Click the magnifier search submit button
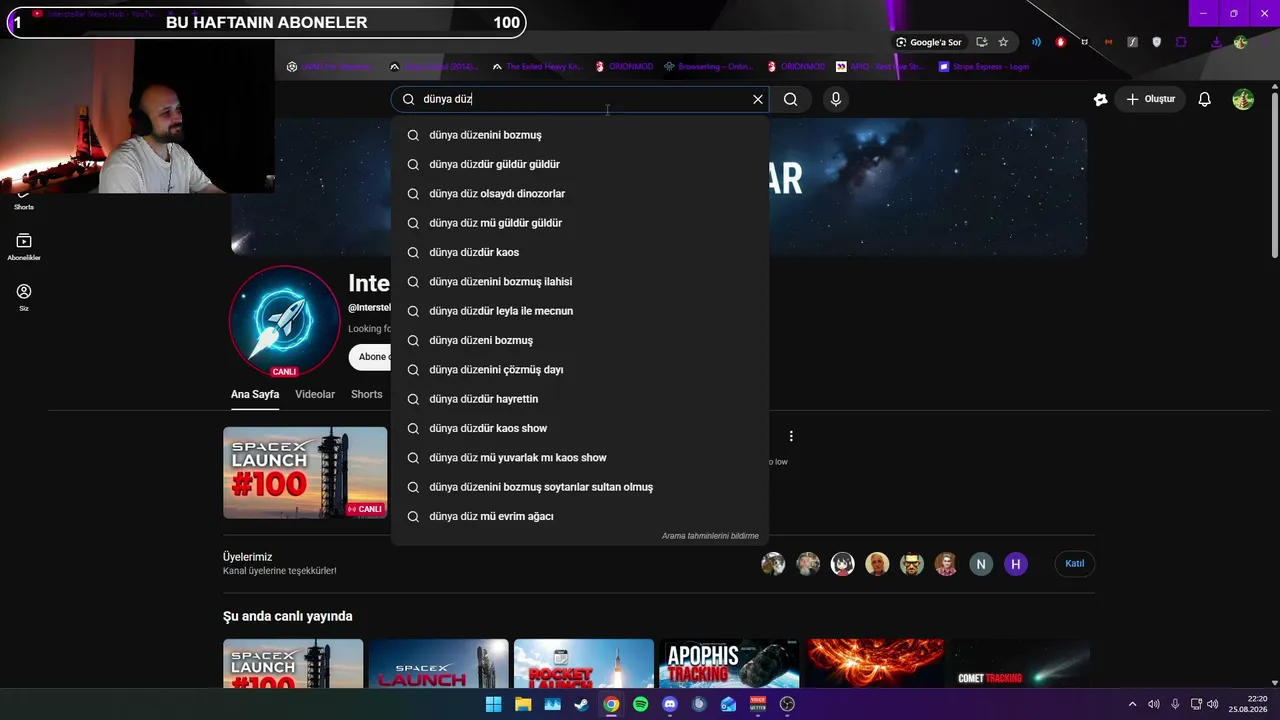Image resolution: width=1280 pixels, height=720 pixels. (x=790, y=99)
